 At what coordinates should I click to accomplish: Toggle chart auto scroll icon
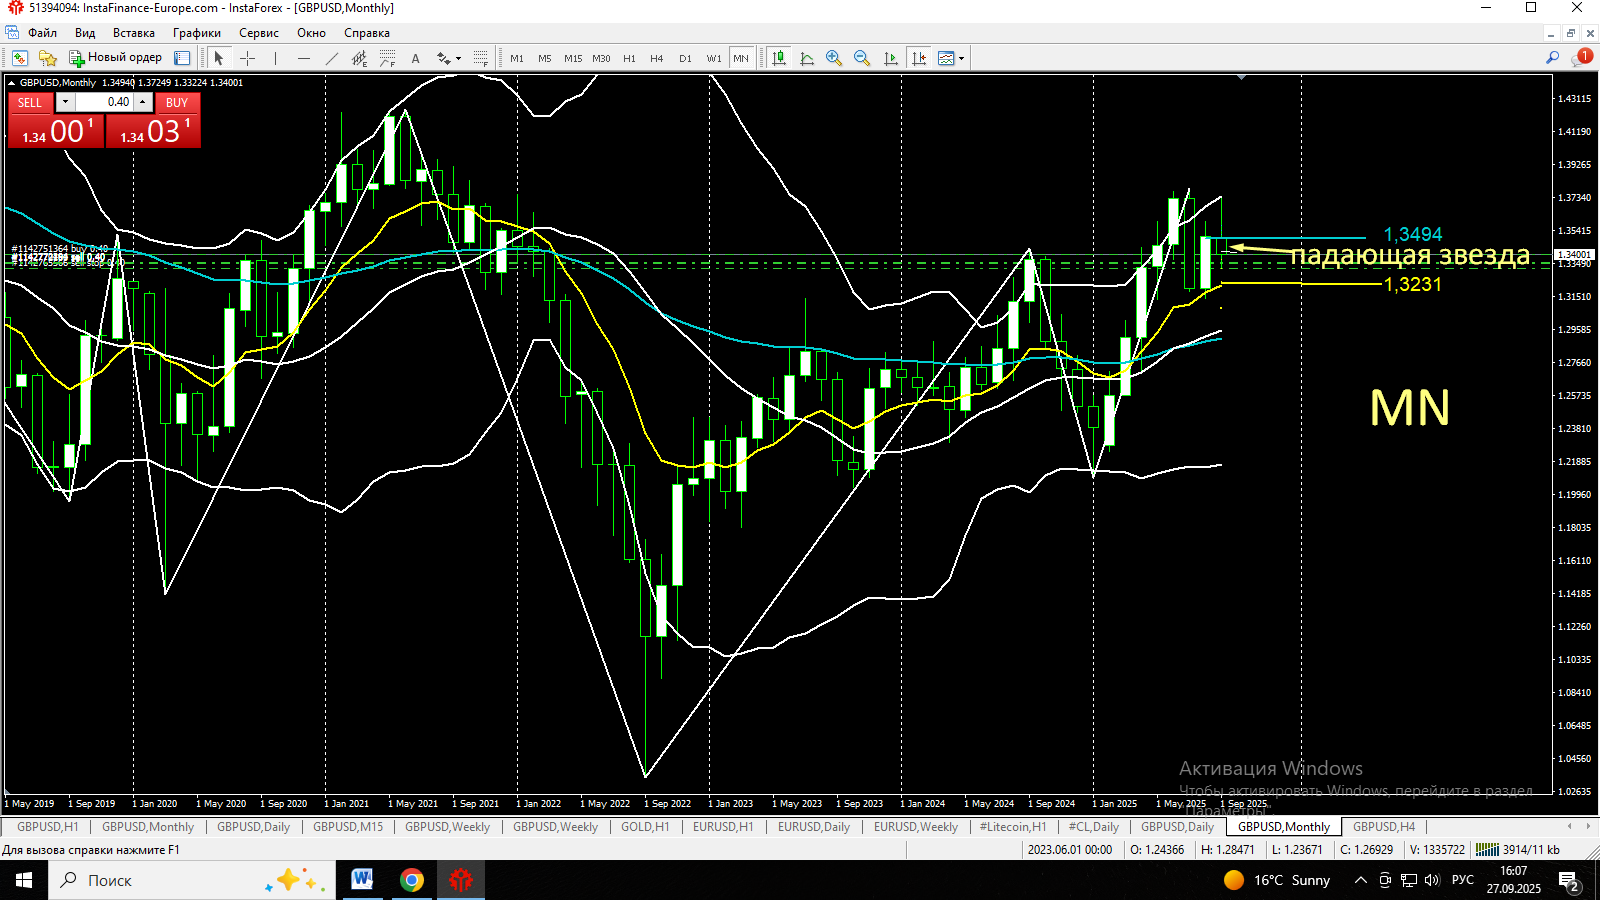tap(891, 58)
